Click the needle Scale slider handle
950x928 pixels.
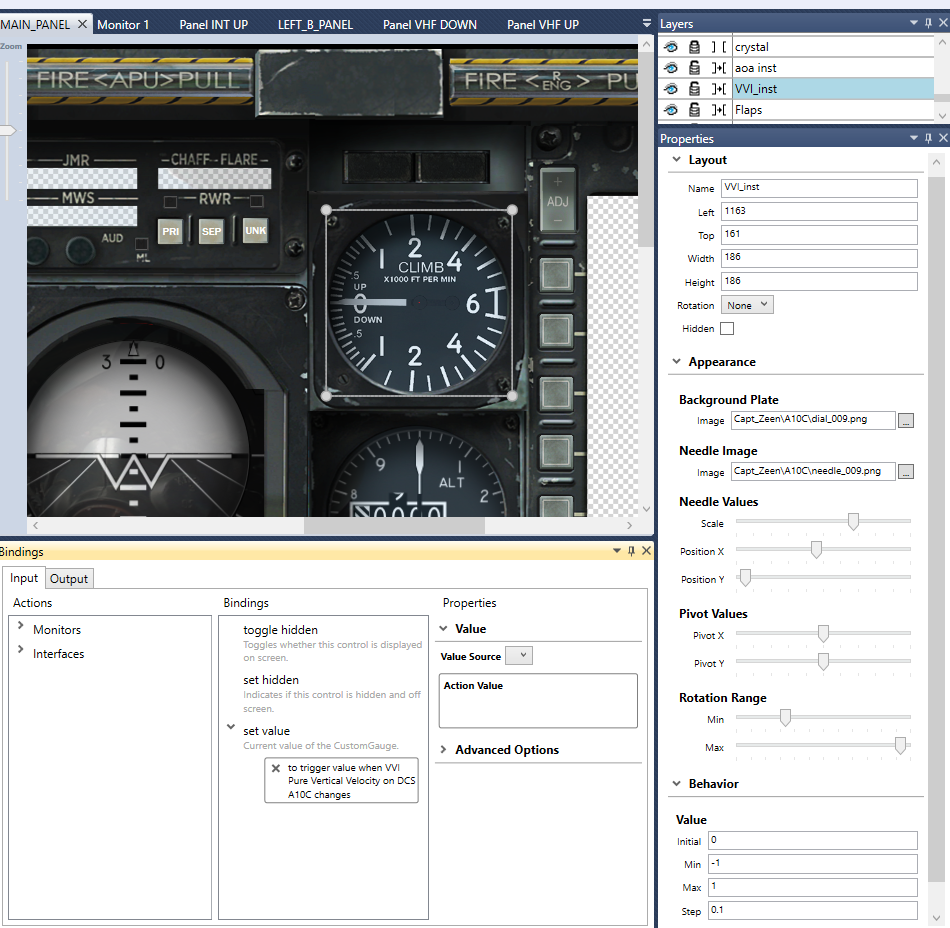(852, 521)
